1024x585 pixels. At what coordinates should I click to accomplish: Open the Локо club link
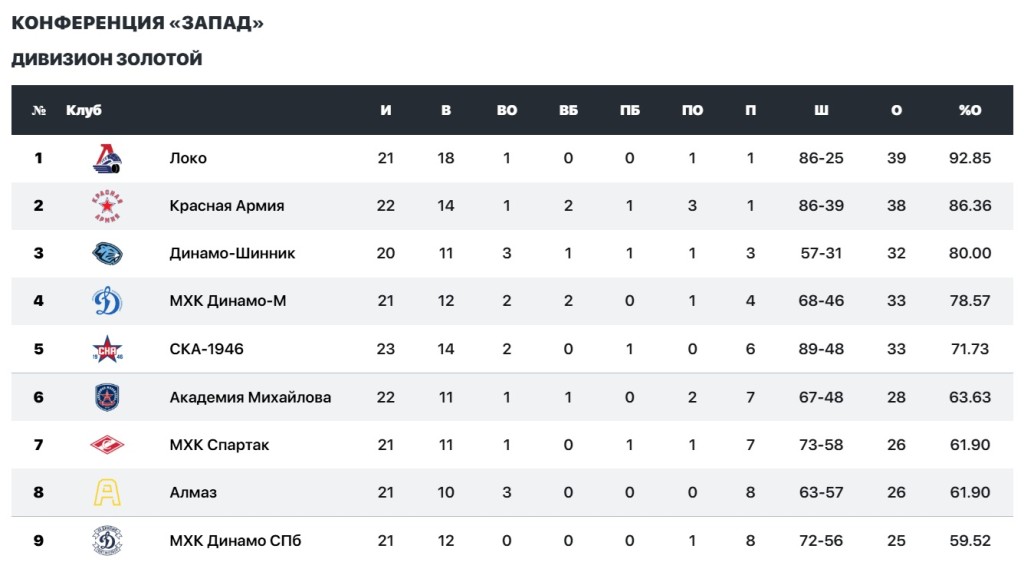click(x=188, y=158)
